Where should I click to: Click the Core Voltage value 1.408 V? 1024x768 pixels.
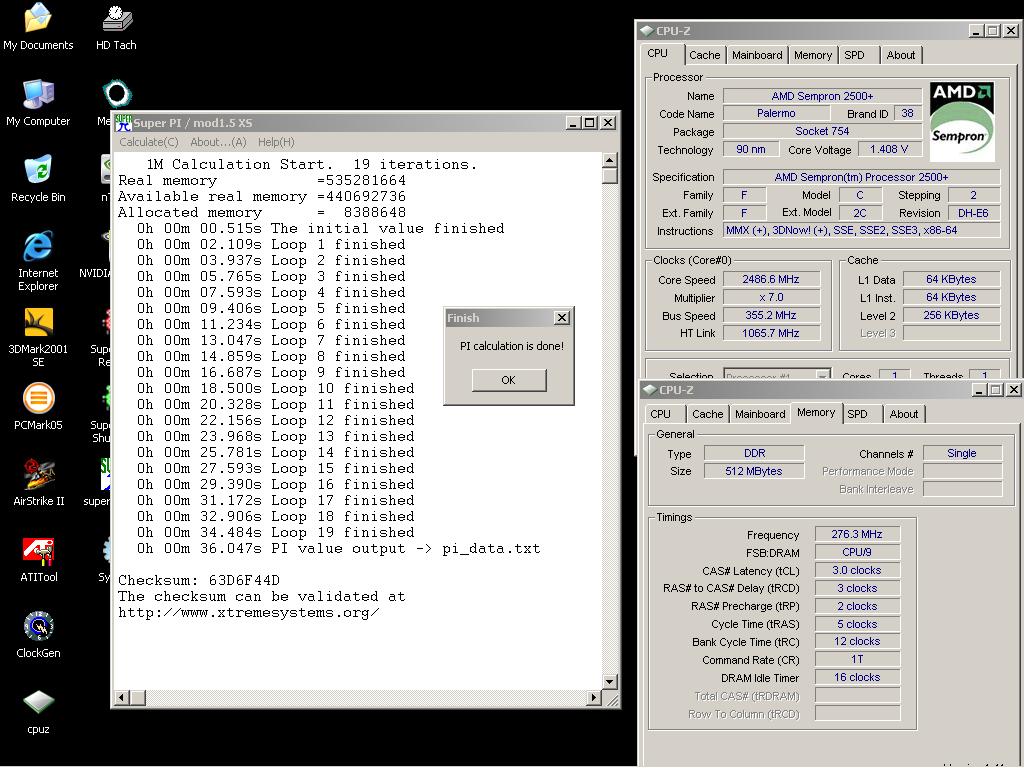pyautogui.click(x=889, y=150)
